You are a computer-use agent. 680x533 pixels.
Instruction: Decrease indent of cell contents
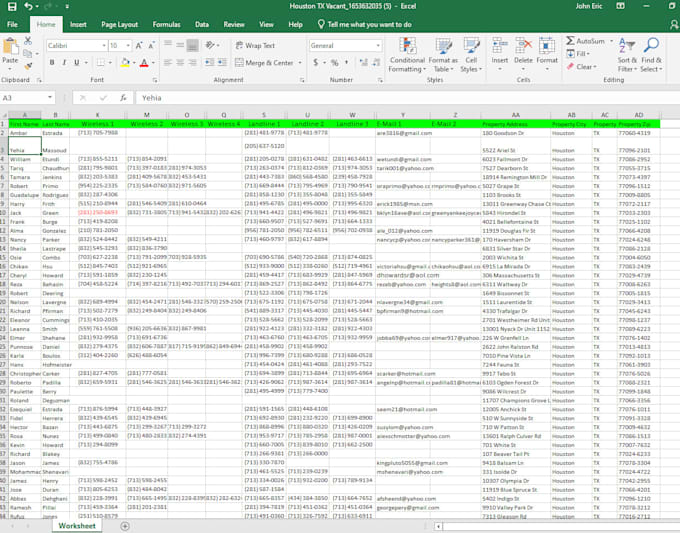[x=209, y=62]
